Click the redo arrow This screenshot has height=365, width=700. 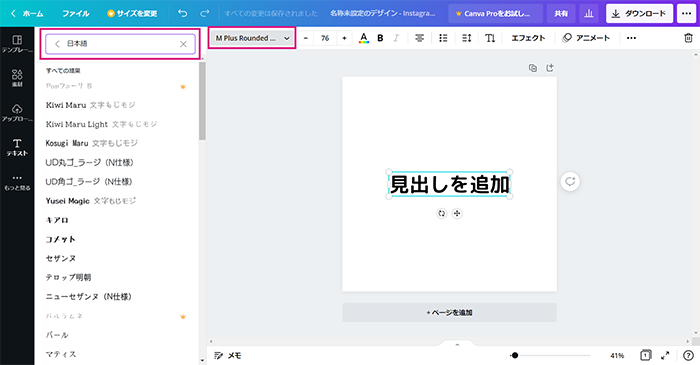204,13
